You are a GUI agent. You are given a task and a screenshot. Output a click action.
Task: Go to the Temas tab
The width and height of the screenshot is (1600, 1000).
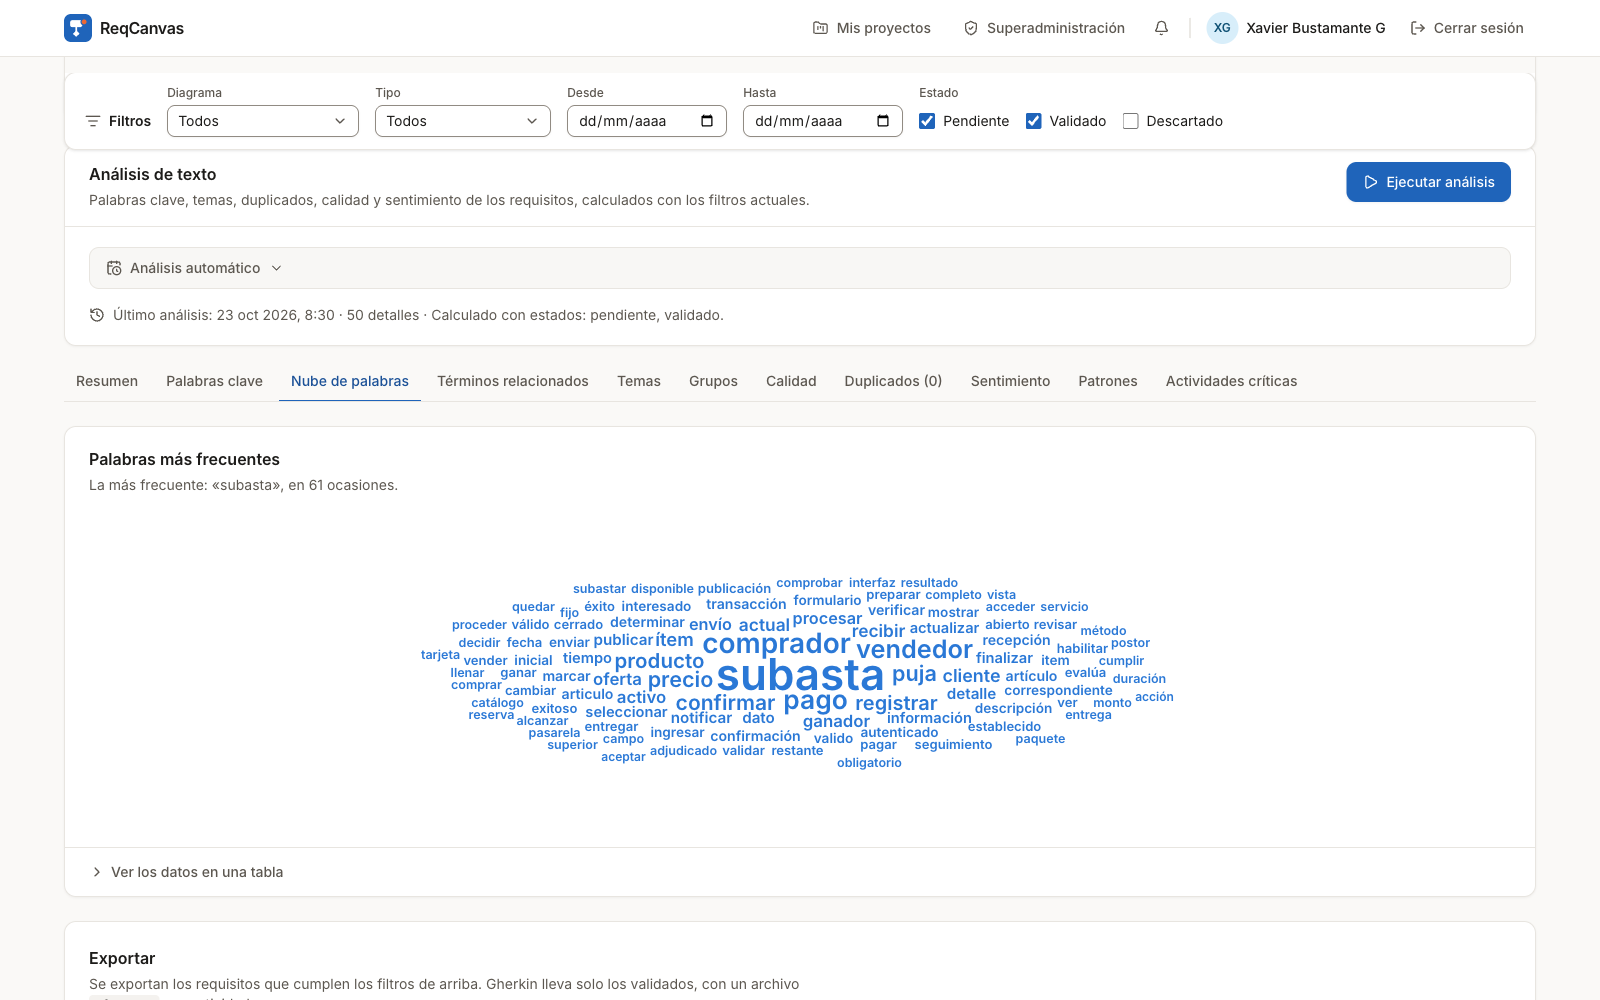pyautogui.click(x=639, y=381)
